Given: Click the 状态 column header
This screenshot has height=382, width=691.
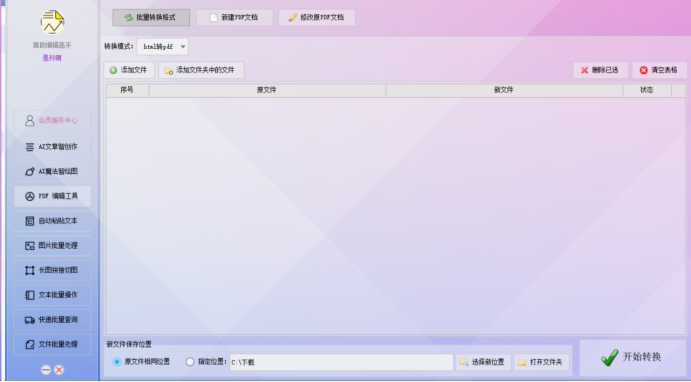Looking at the screenshot, I should pyautogui.click(x=647, y=90).
